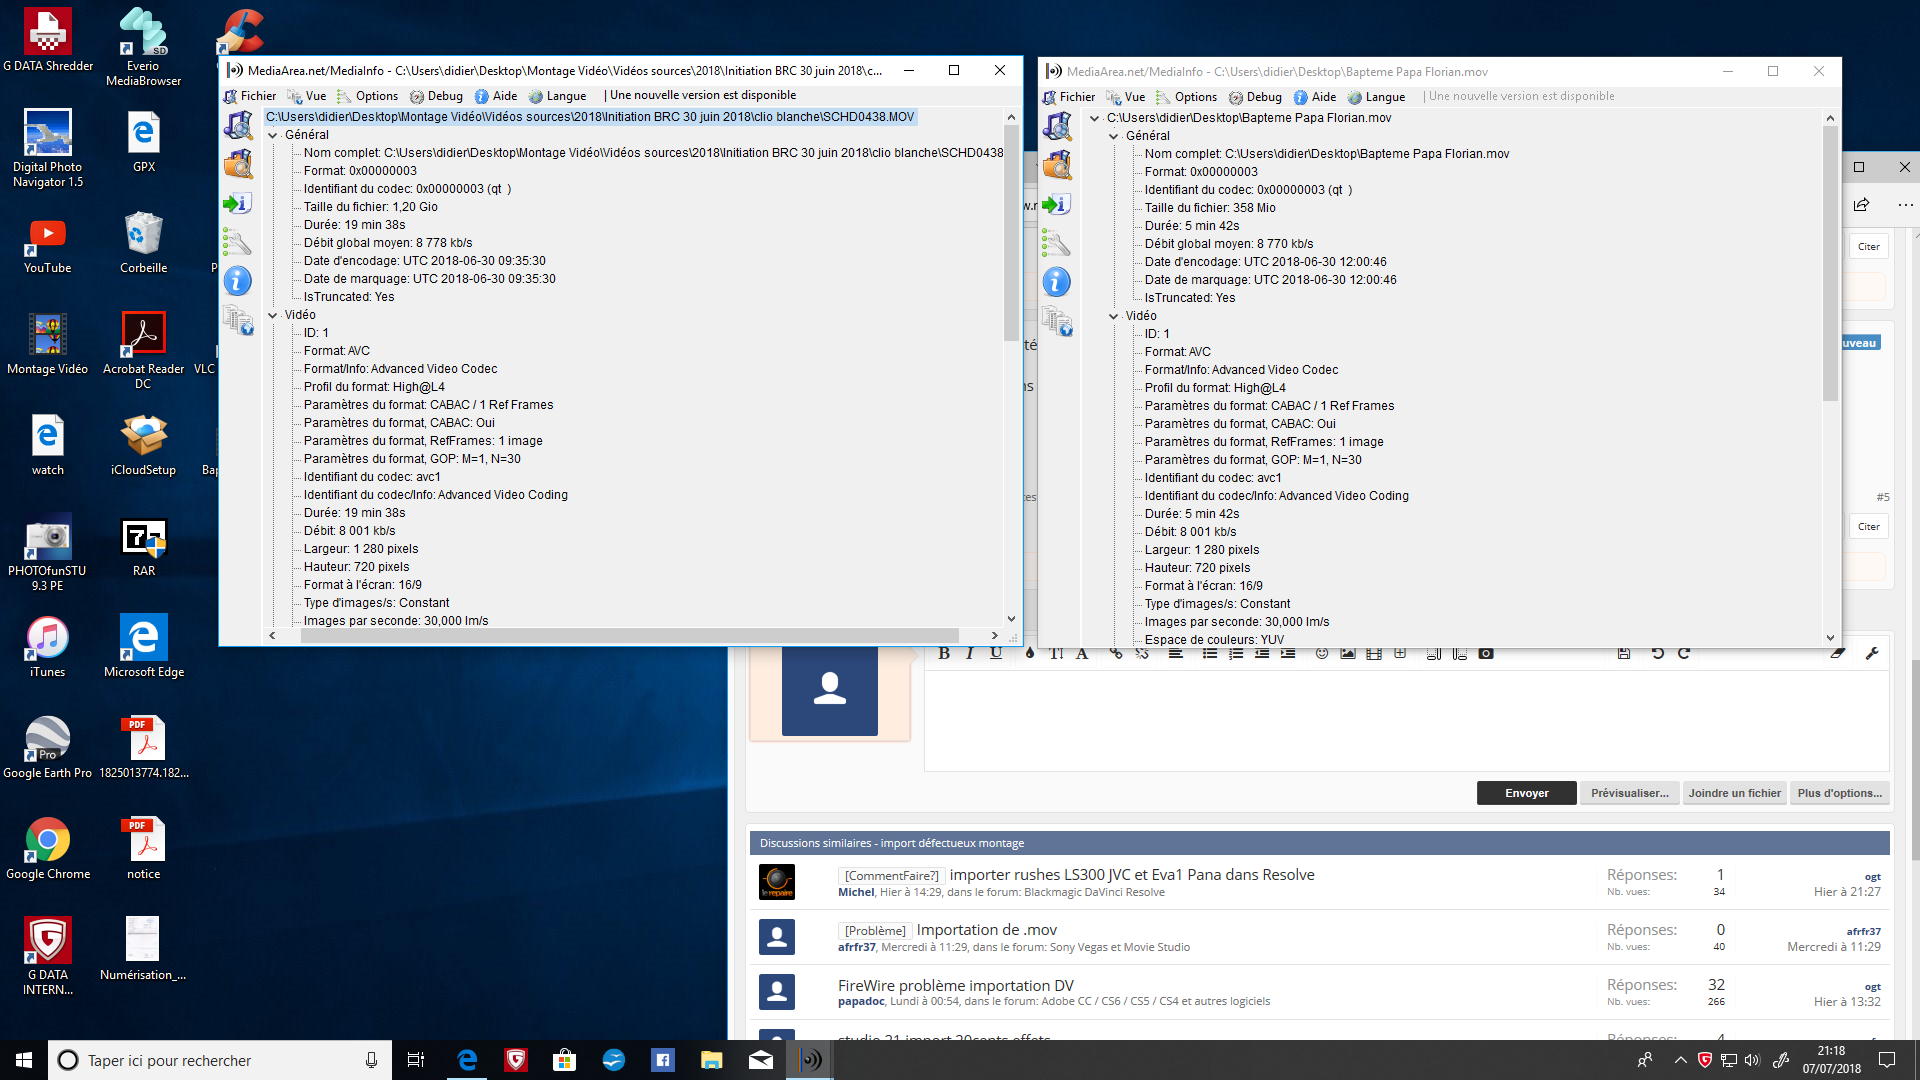Collapse the Général node in left MediaInfo
This screenshot has height=1080, width=1920.
(273, 135)
